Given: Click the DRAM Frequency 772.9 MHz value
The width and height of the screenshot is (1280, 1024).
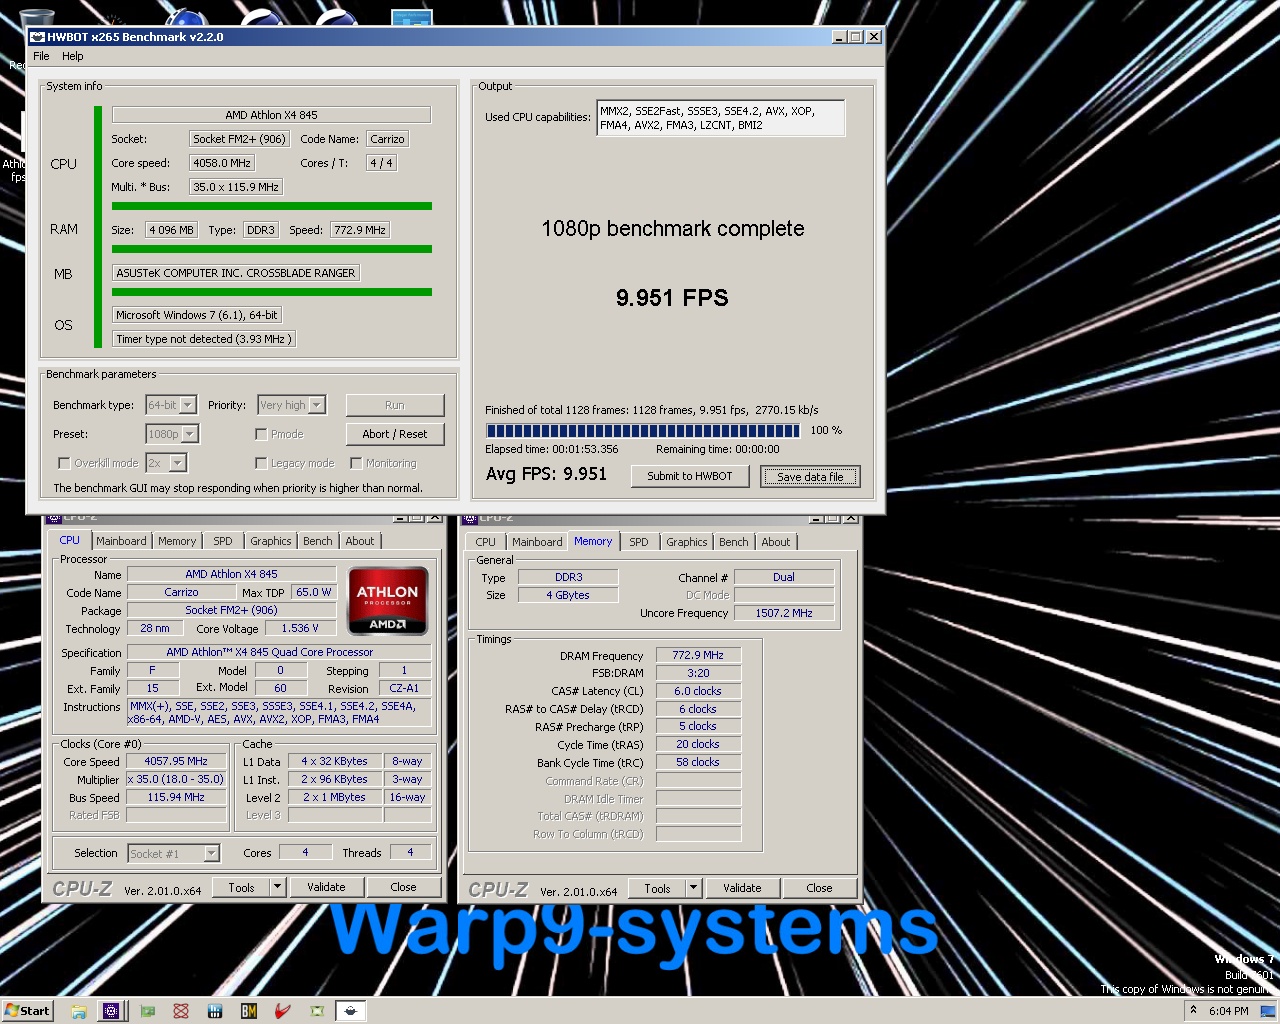Looking at the screenshot, I should point(698,655).
